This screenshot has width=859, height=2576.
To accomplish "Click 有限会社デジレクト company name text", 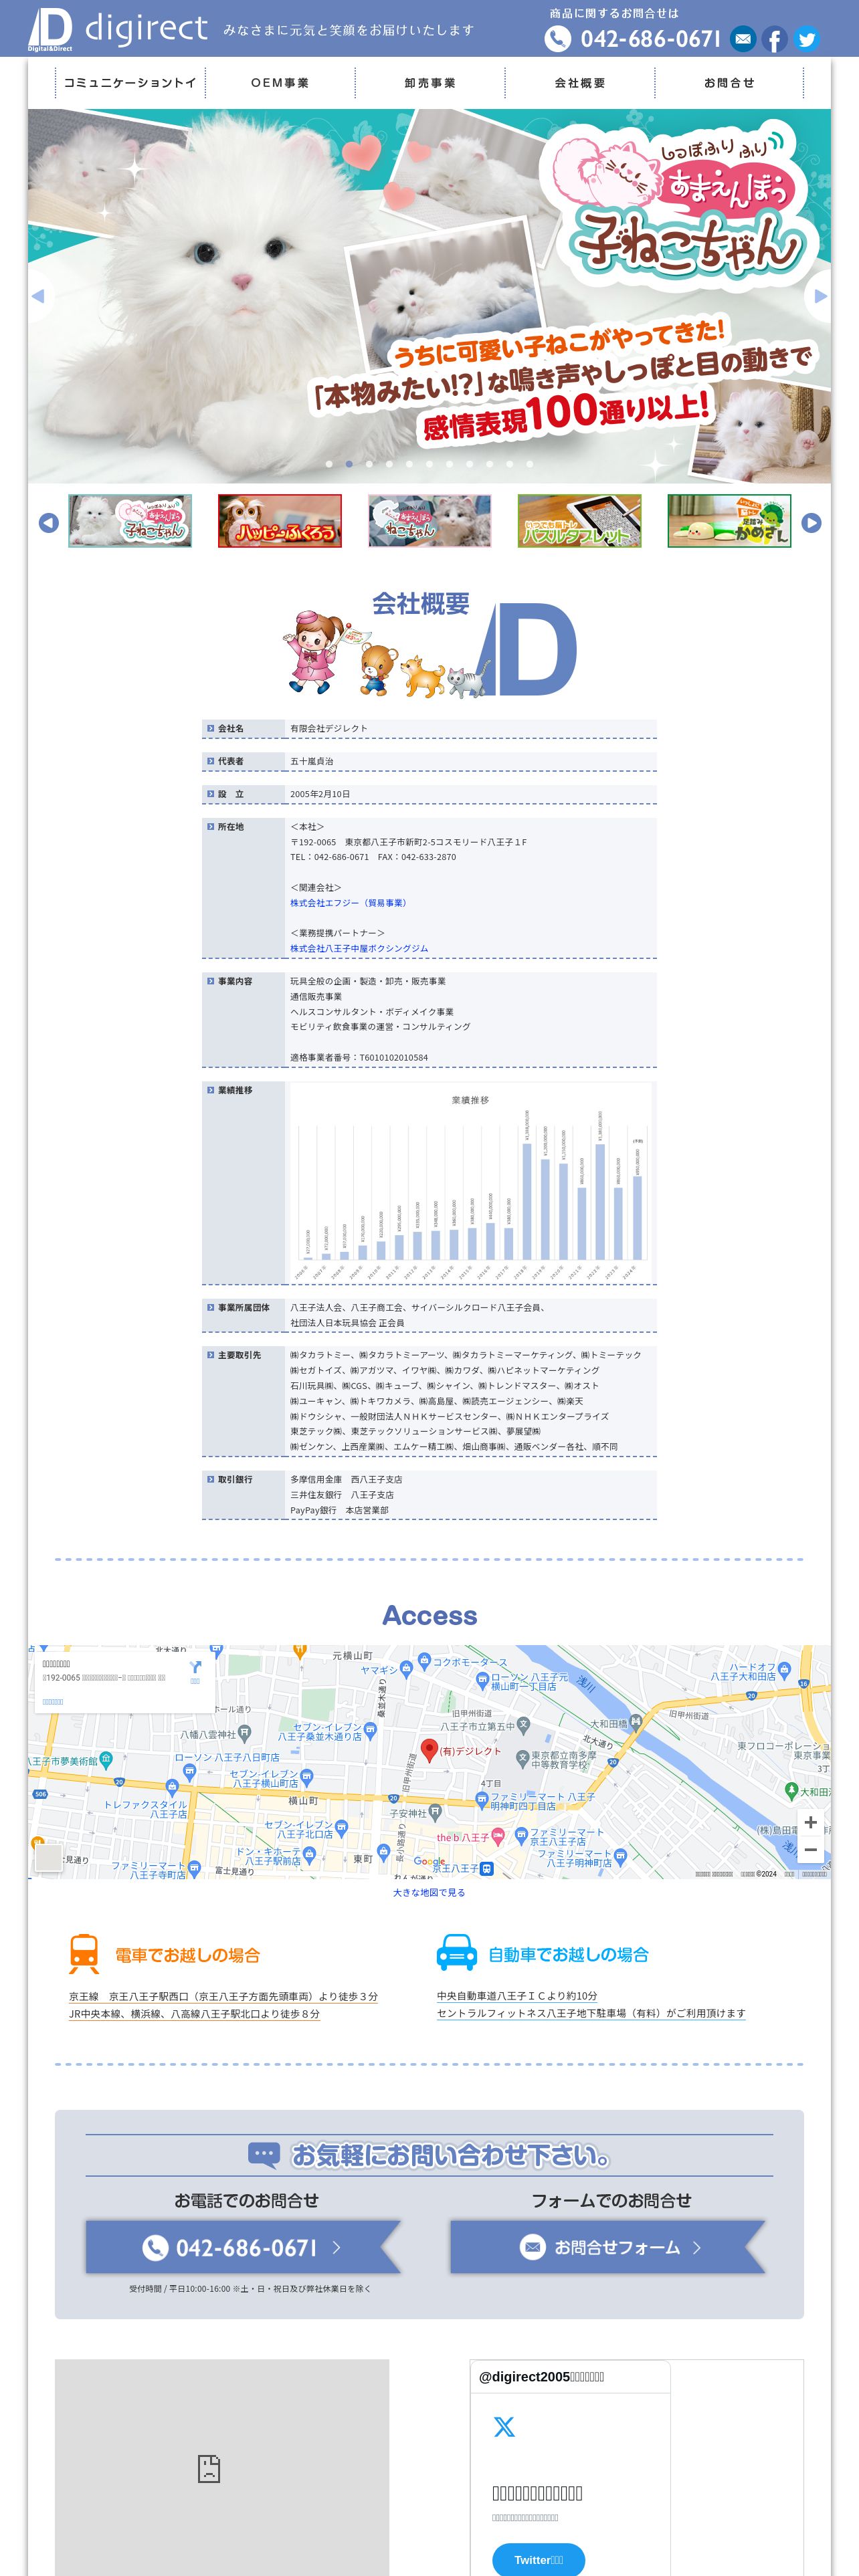I will pyautogui.click(x=329, y=729).
